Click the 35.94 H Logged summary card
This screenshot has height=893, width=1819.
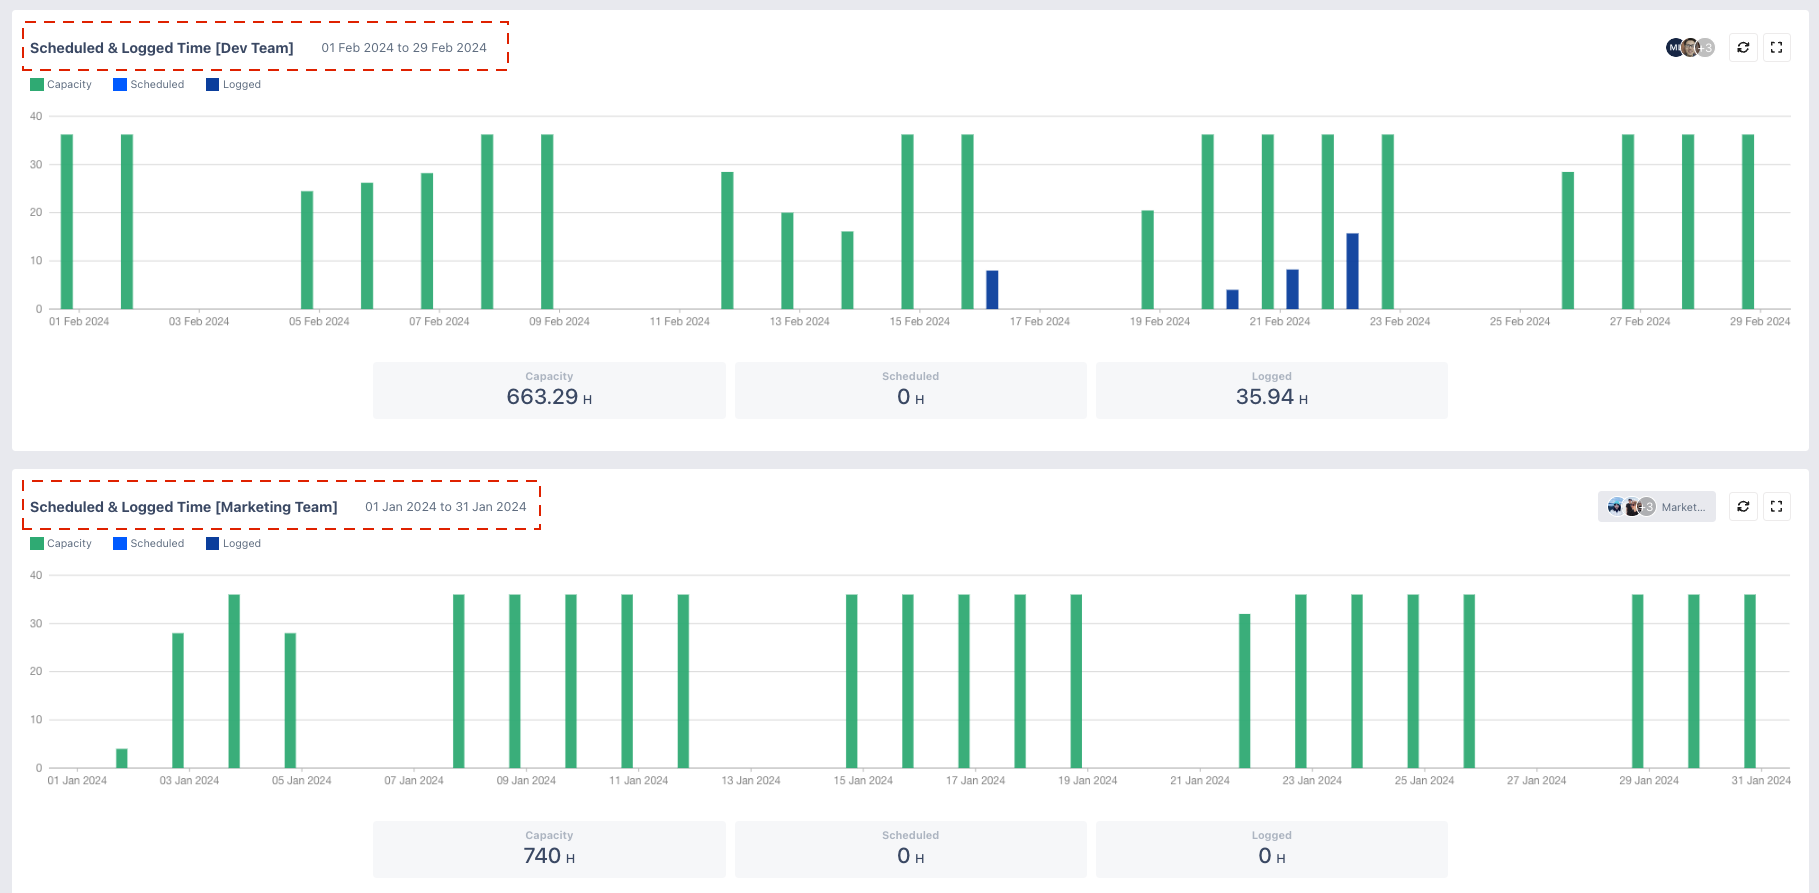[1271, 390]
